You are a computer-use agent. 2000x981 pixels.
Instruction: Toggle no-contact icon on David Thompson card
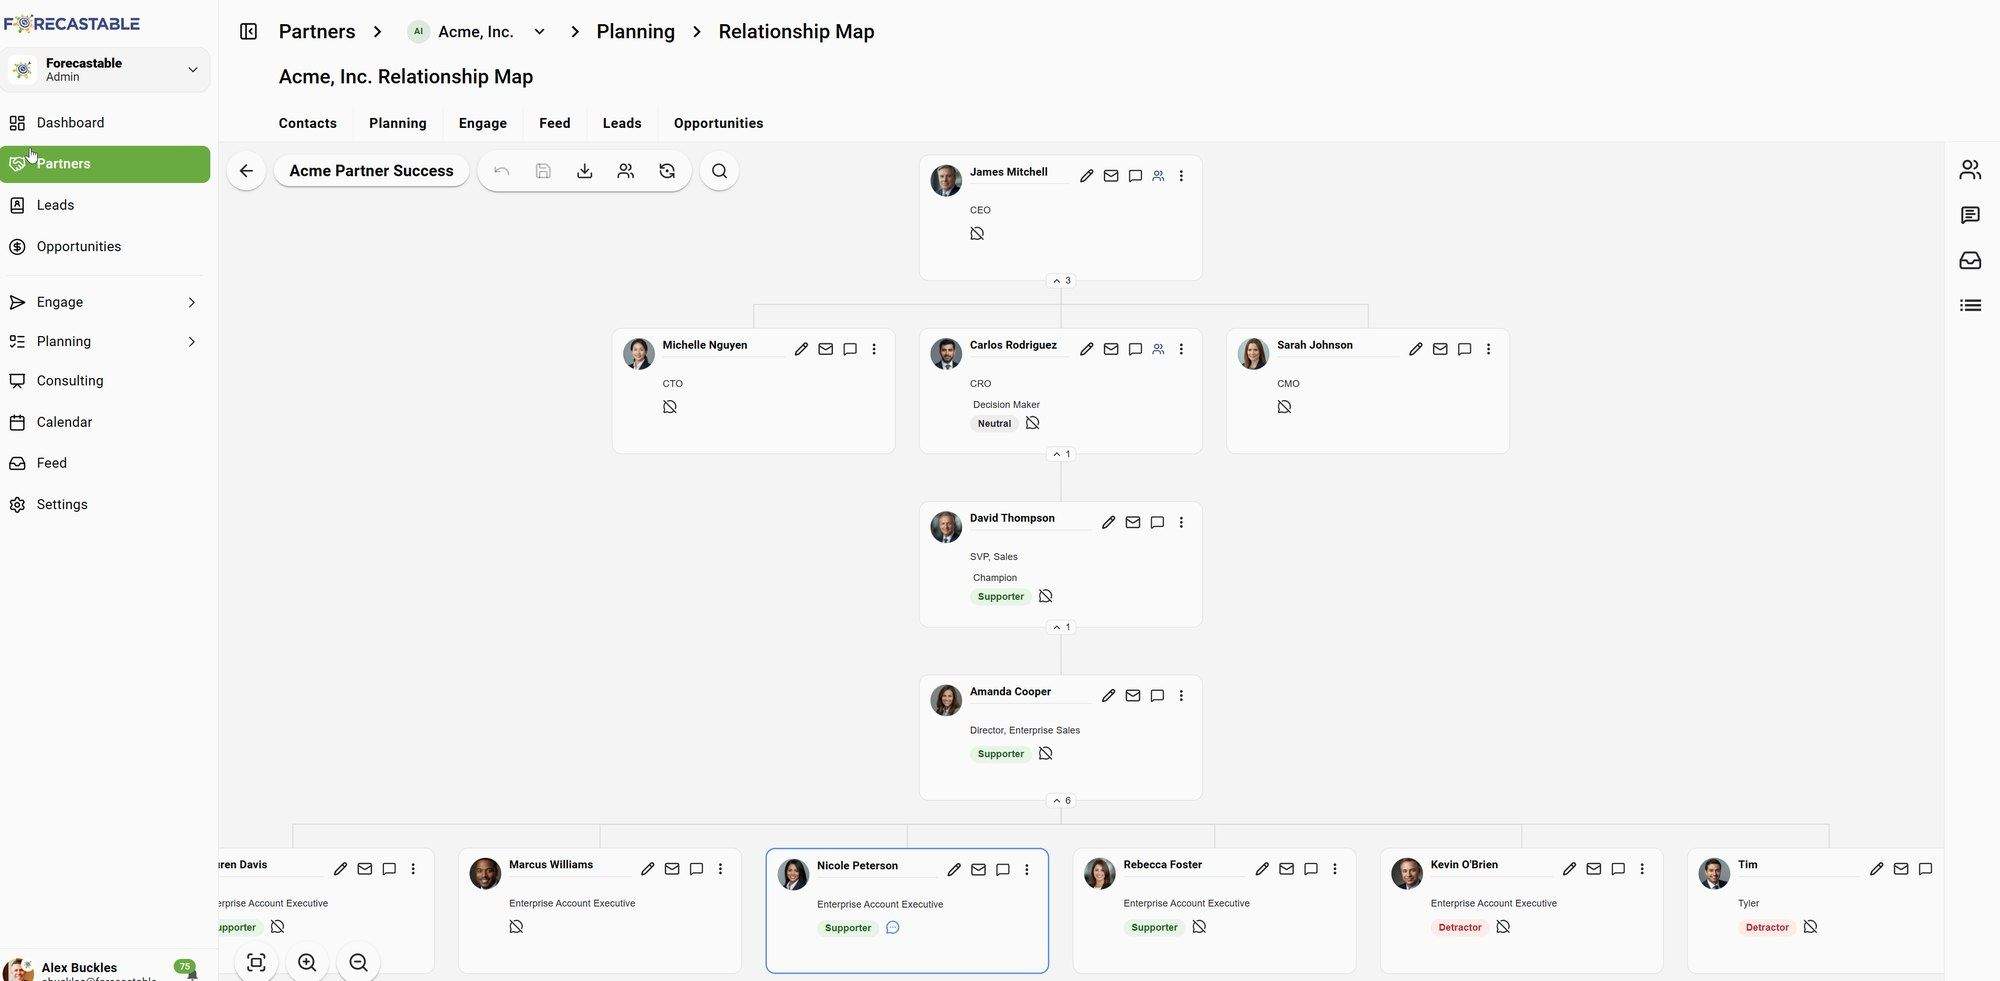(x=1046, y=596)
